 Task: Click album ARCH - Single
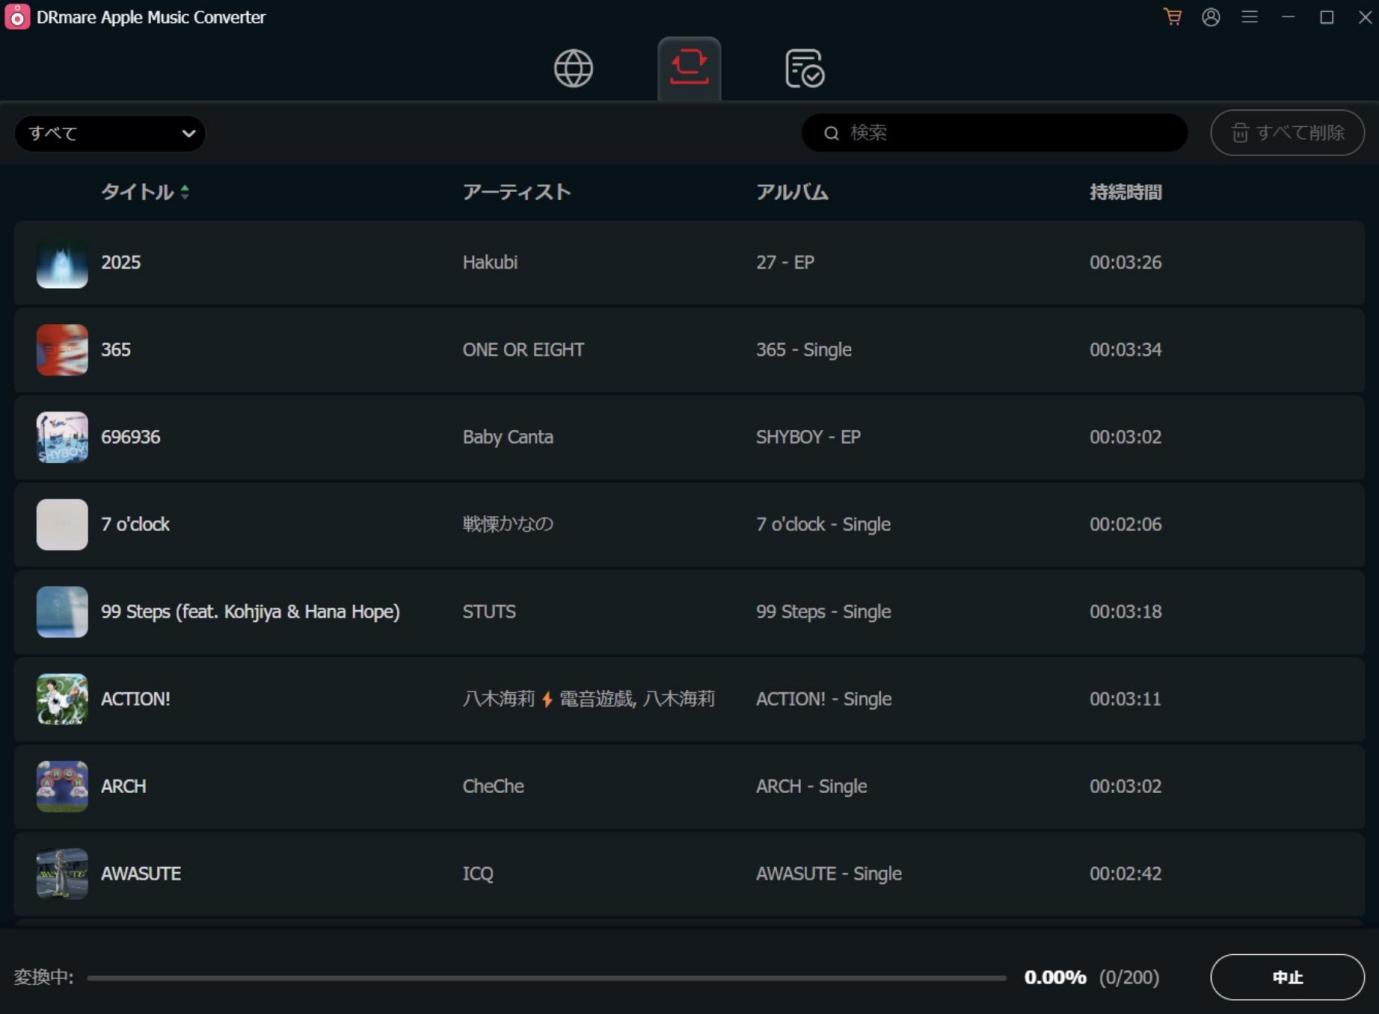click(811, 786)
